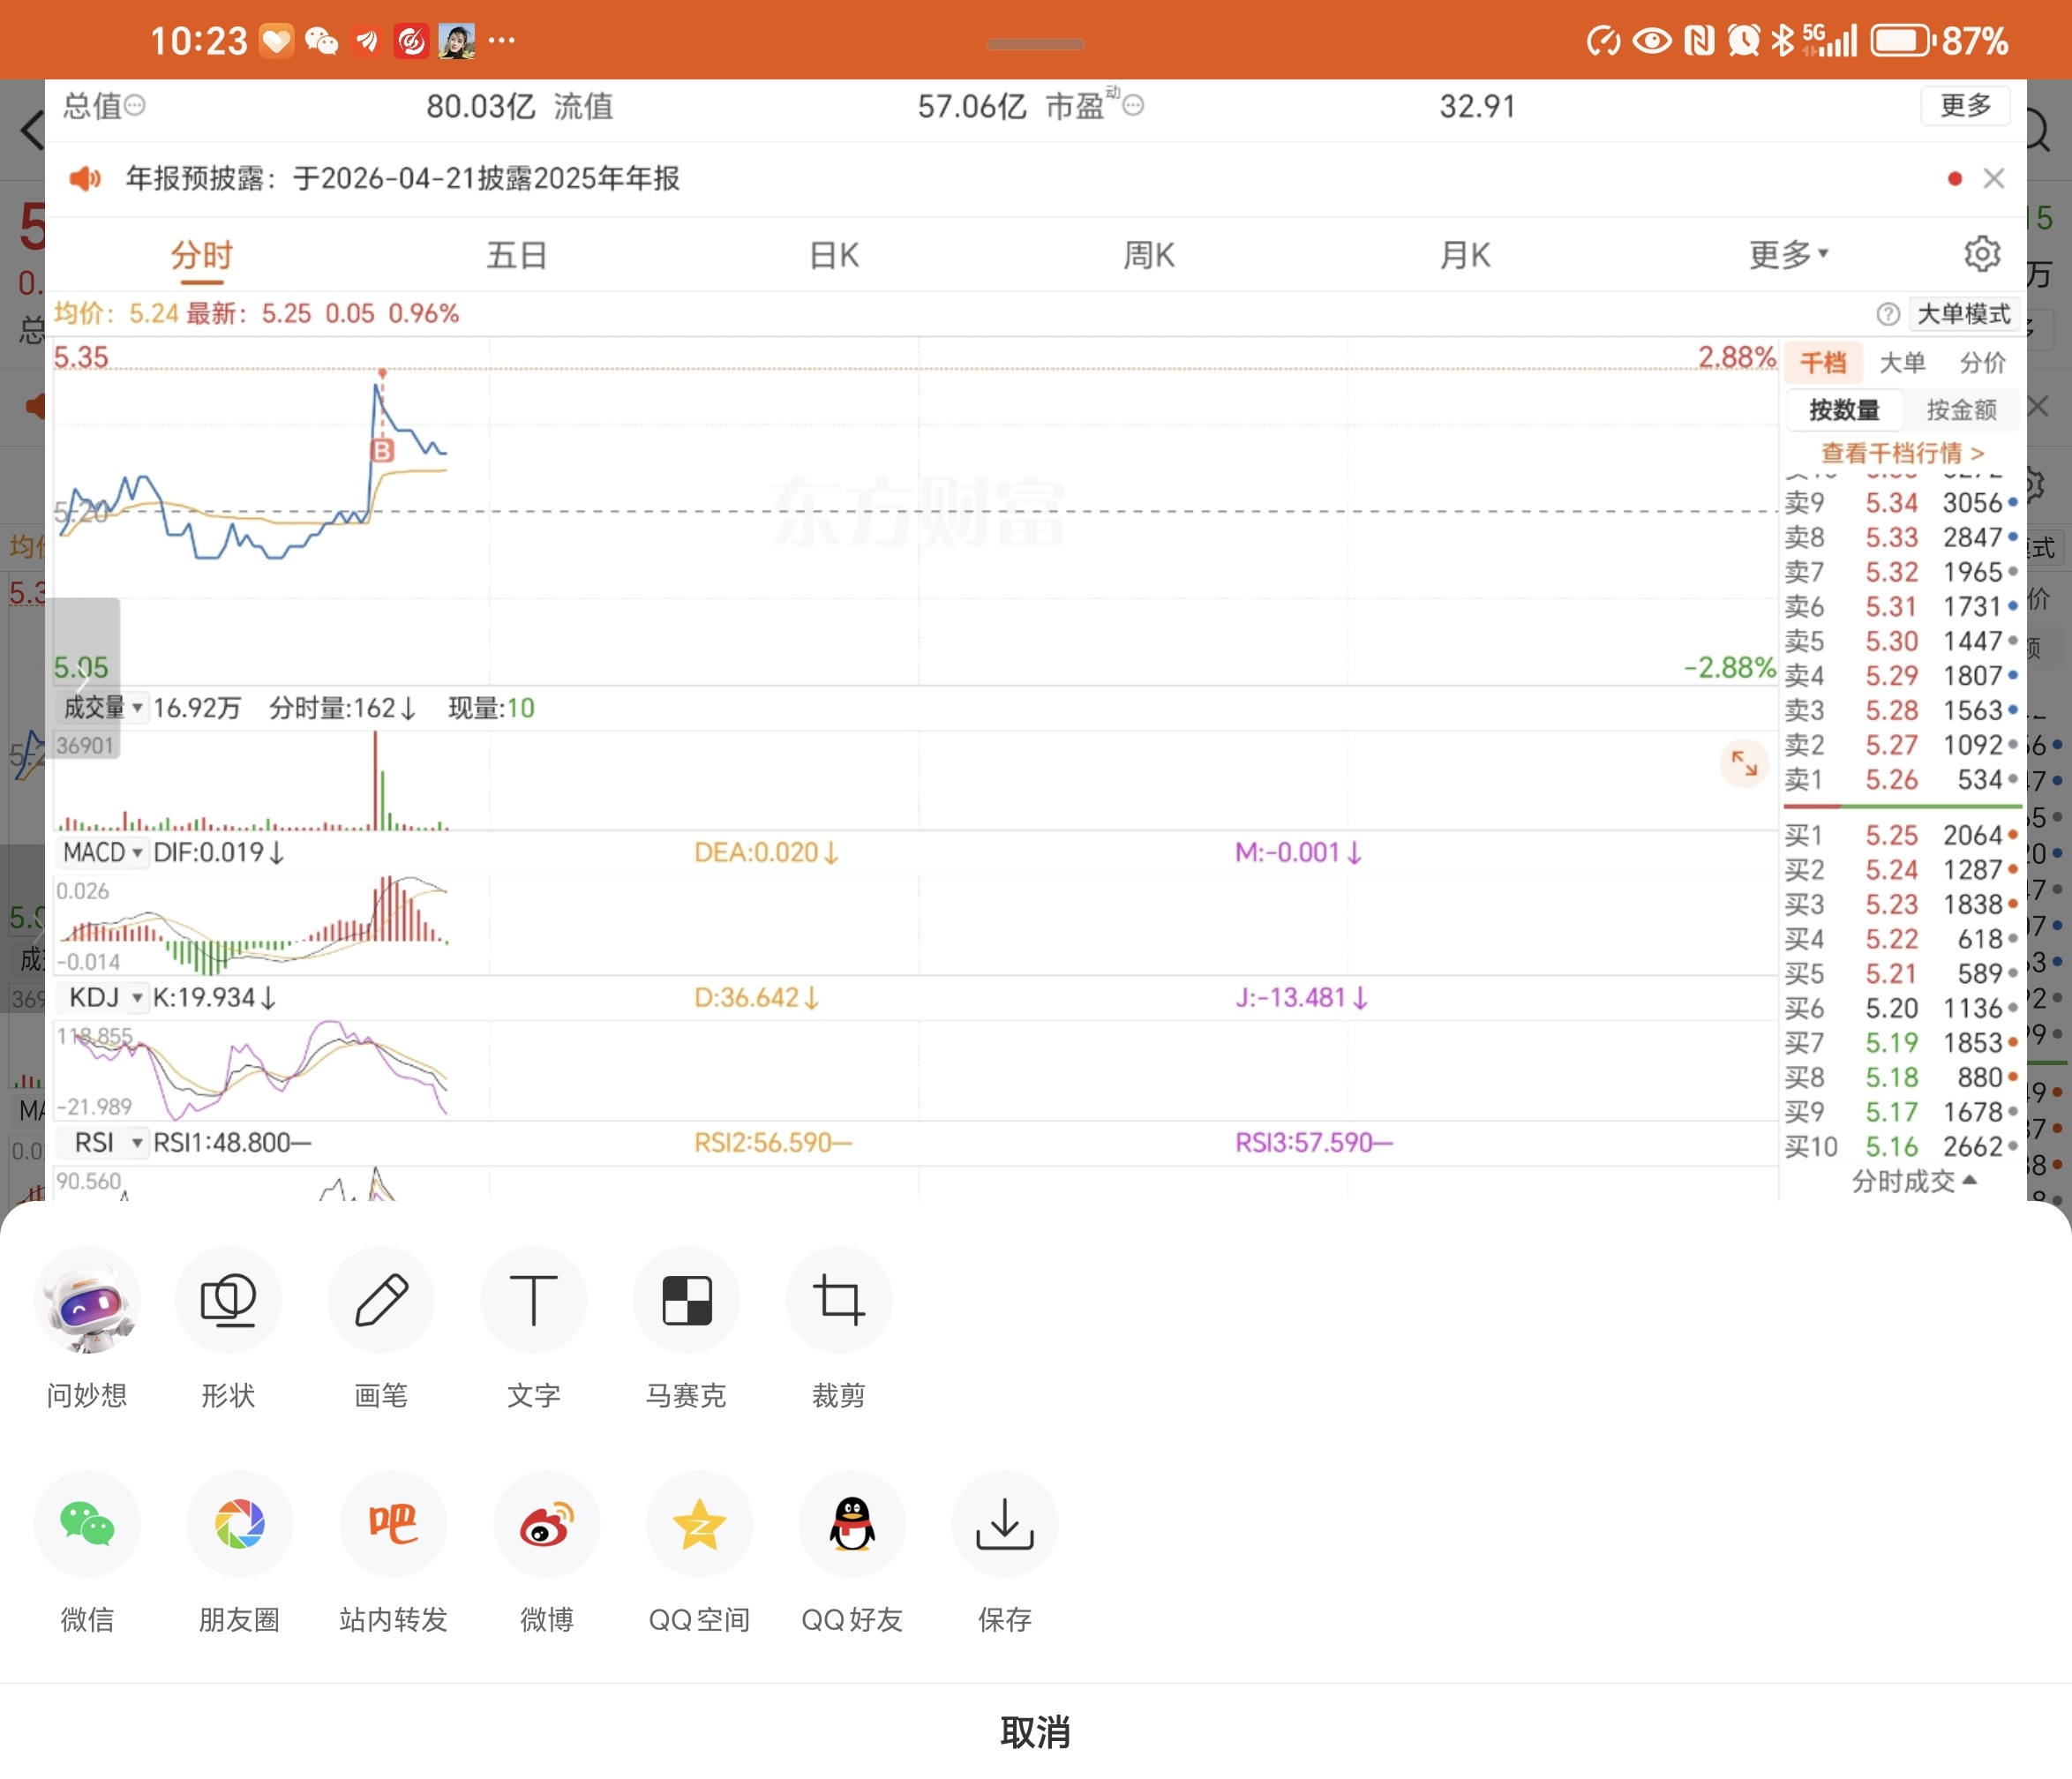Add text with the 文字 tool

tap(533, 1300)
